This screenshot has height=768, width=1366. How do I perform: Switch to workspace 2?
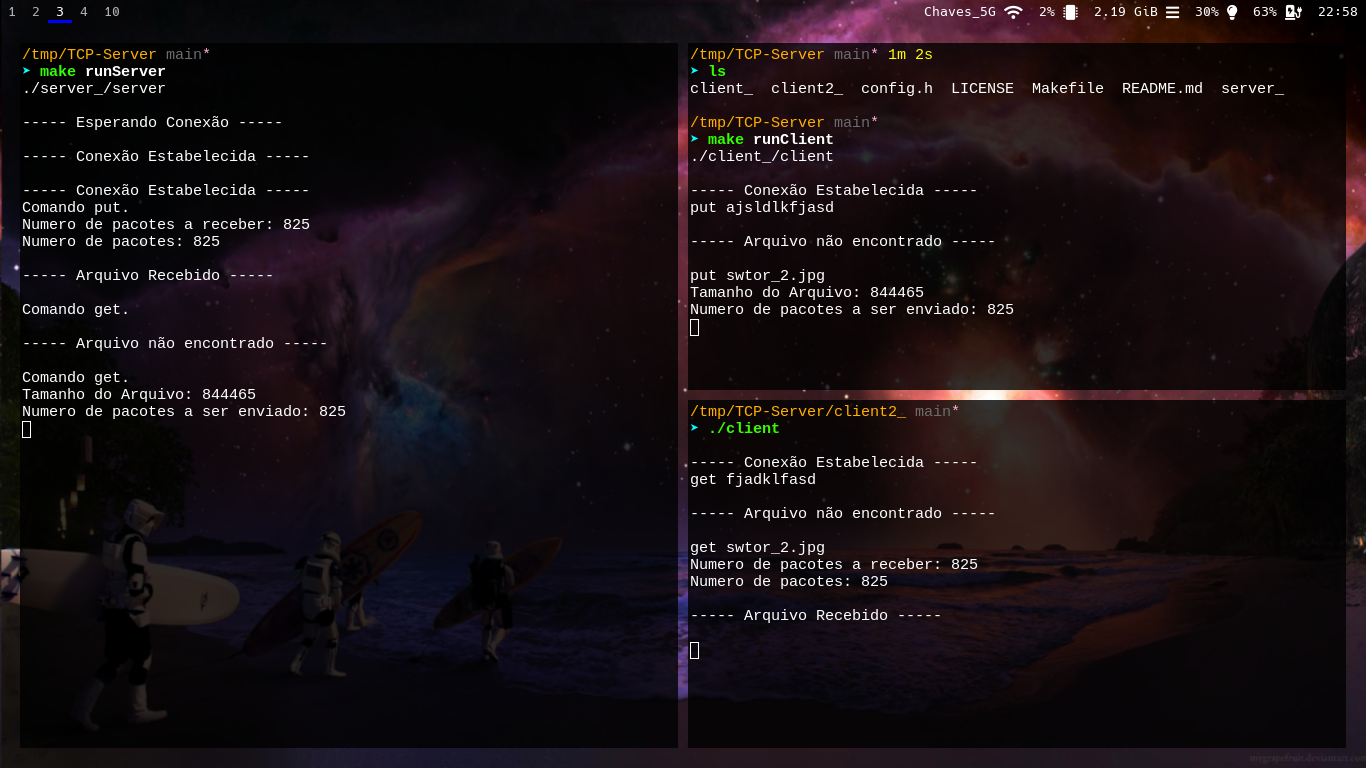click(x=35, y=12)
